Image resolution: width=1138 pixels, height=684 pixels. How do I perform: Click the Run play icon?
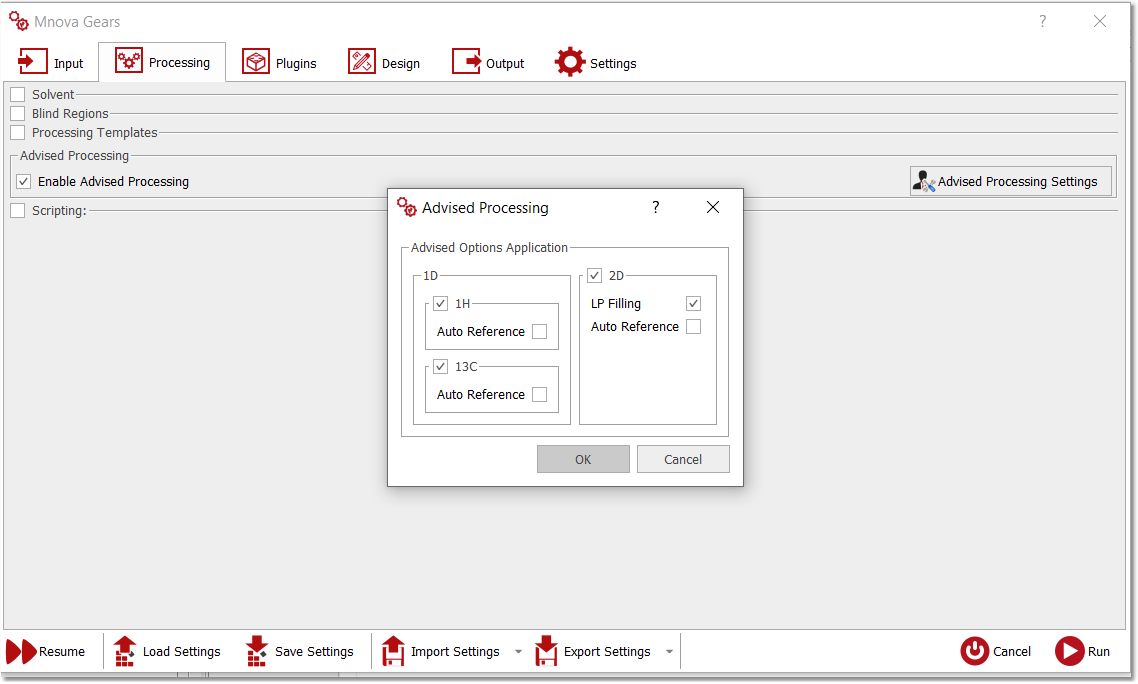1069,651
